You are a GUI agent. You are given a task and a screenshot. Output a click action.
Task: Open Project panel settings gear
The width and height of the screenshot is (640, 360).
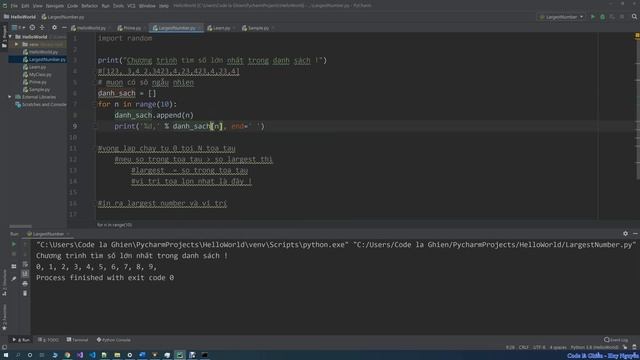click(x=54, y=28)
